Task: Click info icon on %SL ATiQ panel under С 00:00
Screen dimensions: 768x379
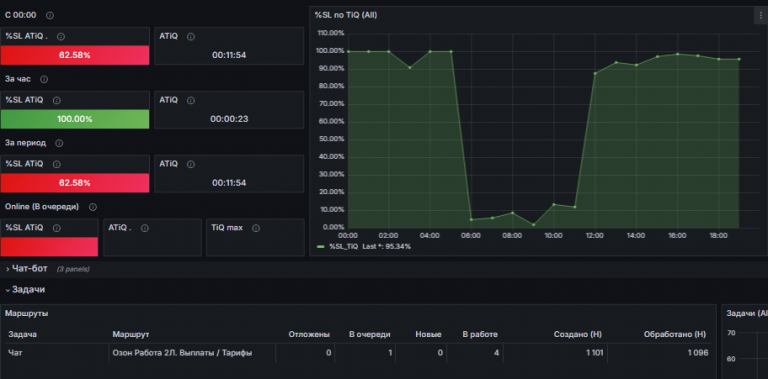Action: pos(61,36)
